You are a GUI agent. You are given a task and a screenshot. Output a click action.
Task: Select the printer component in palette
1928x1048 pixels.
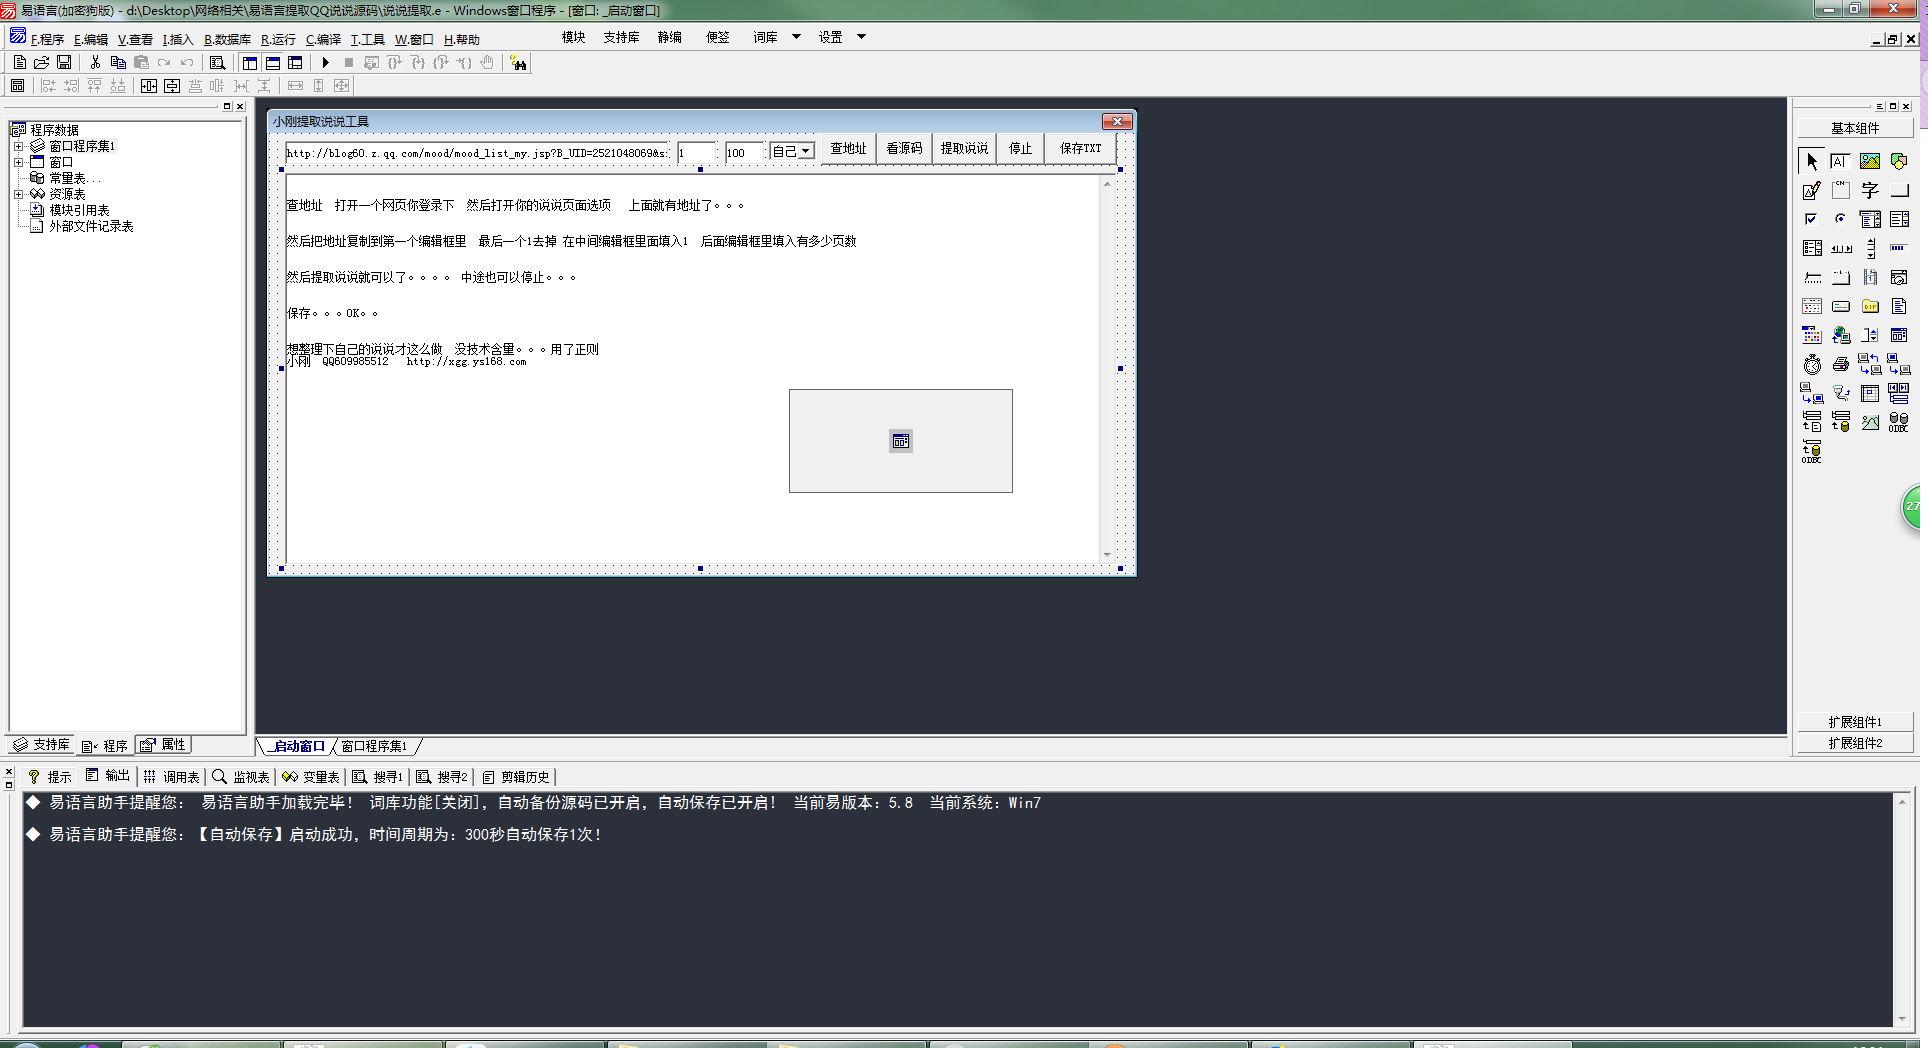coord(1841,365)
